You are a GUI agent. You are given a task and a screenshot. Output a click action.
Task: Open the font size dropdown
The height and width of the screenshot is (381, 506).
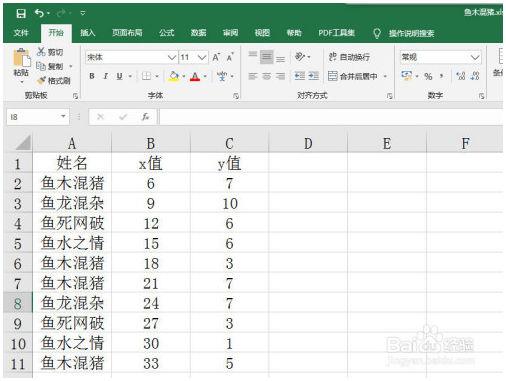(x=202, y=57)
